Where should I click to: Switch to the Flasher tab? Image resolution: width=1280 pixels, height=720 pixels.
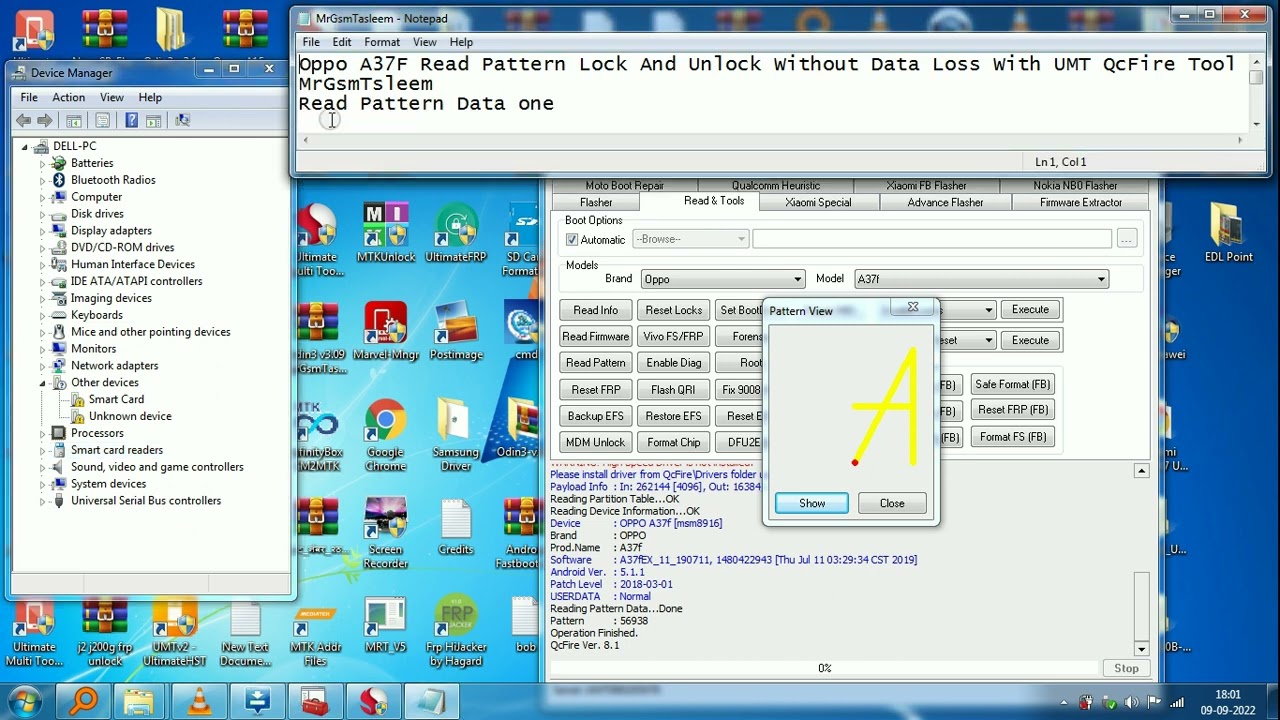[596, 203]
